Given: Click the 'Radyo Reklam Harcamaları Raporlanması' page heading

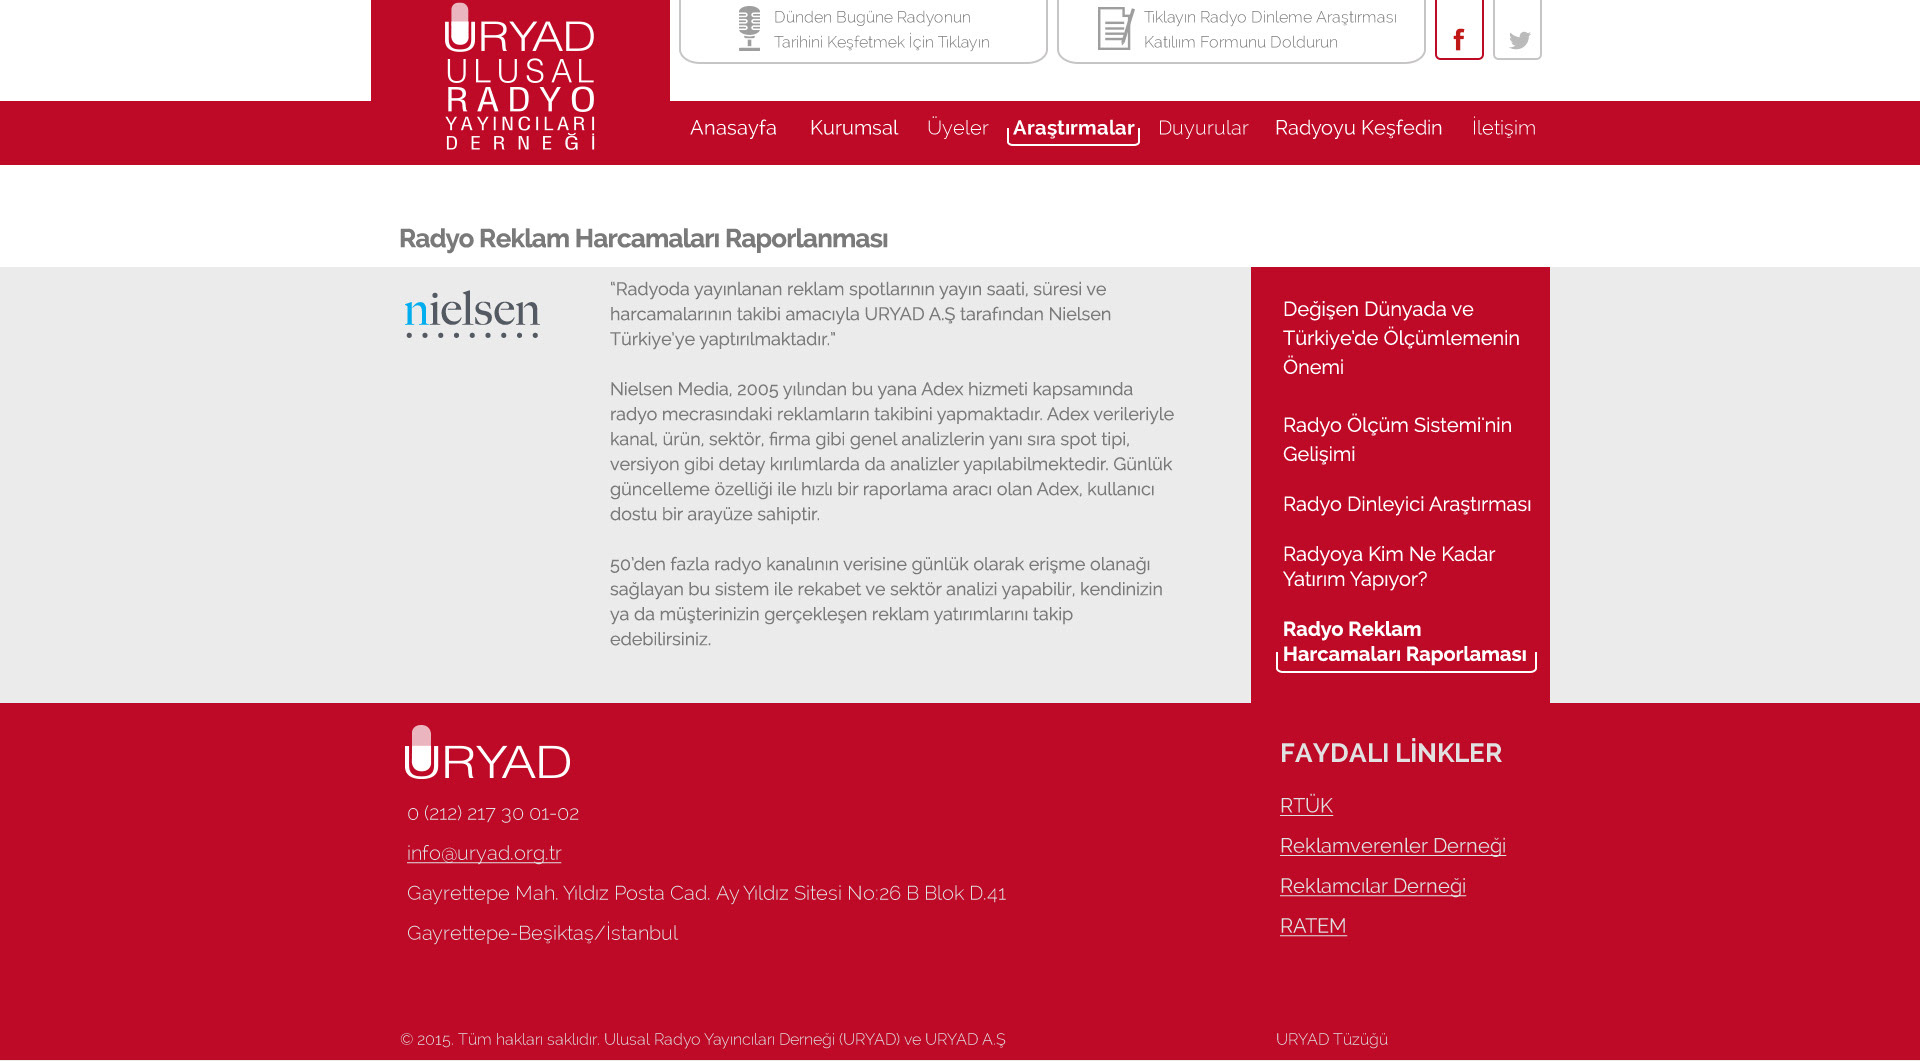Looking at the screenshot, I should (x=643, y=239).
